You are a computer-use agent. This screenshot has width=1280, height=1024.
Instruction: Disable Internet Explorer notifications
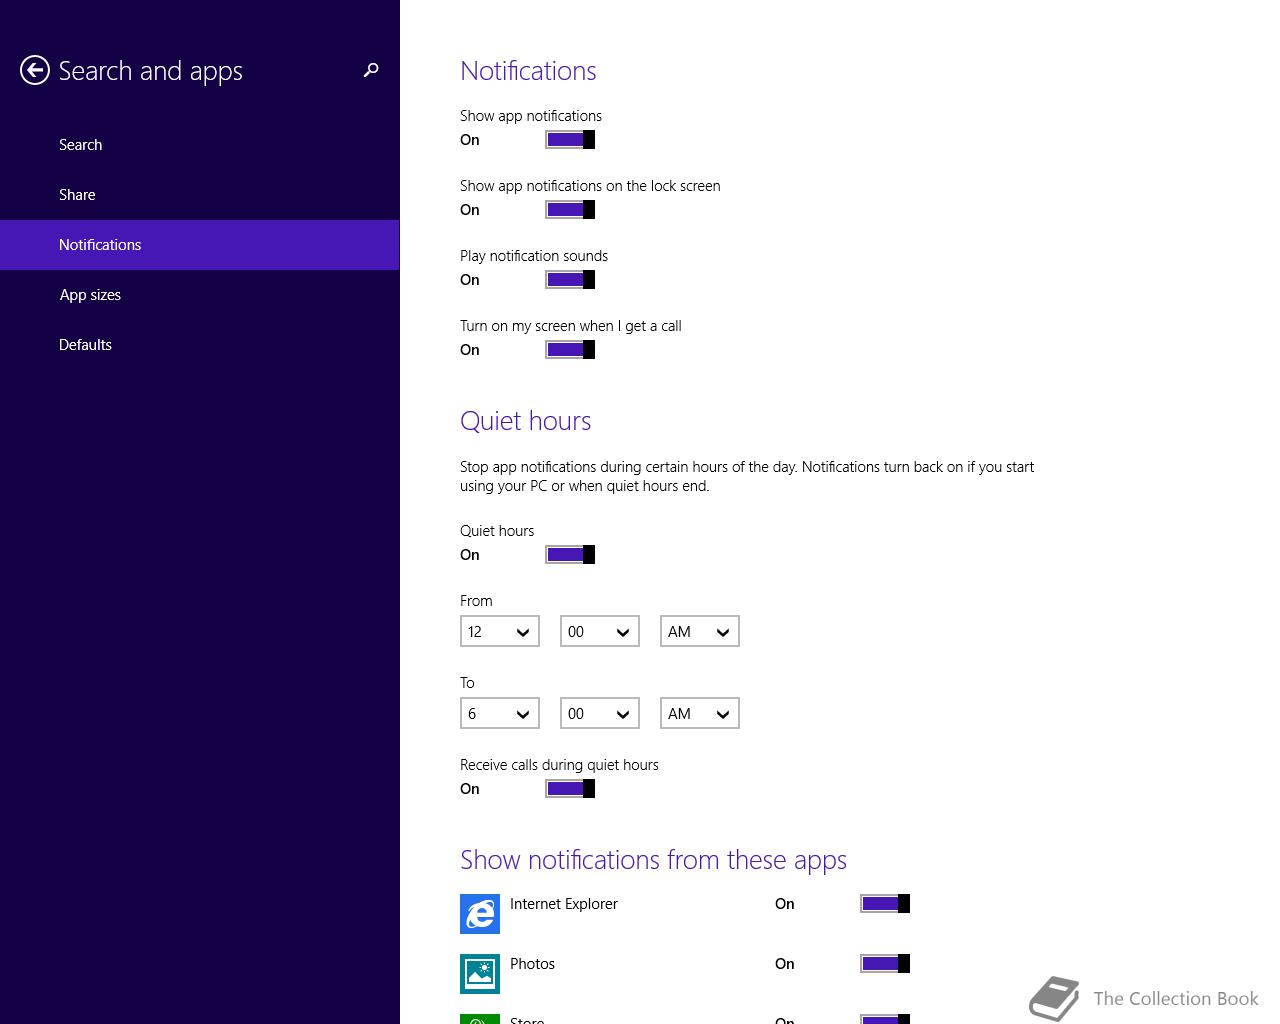[x=885, y=904]
